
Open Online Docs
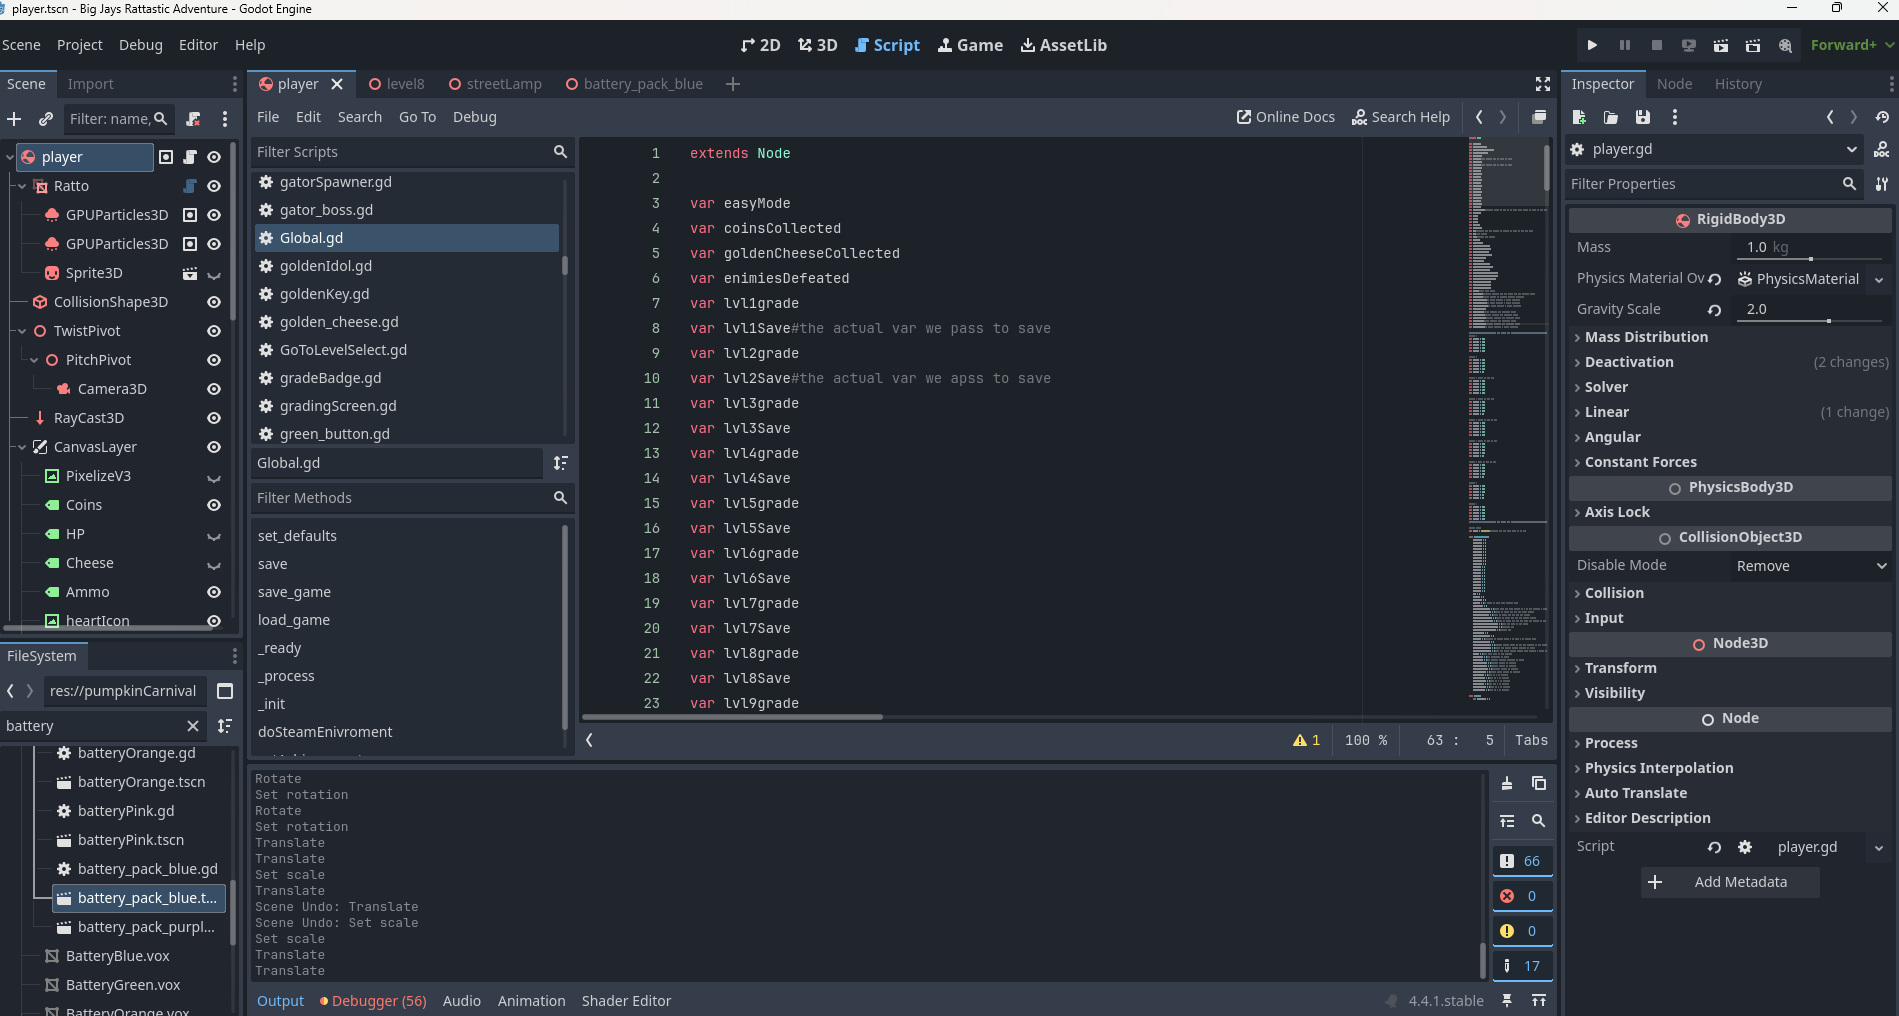[1286, 117]
